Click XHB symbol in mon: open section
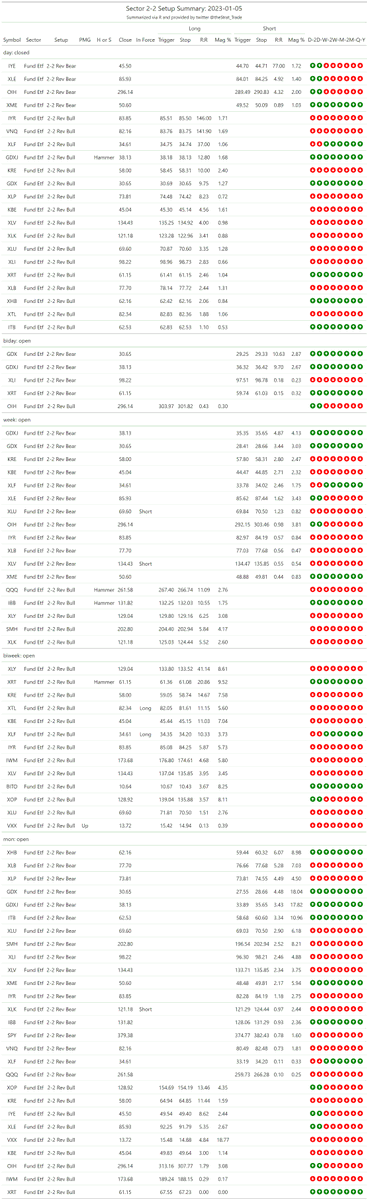The image size is (368, 1200). (x=11, y=854)
